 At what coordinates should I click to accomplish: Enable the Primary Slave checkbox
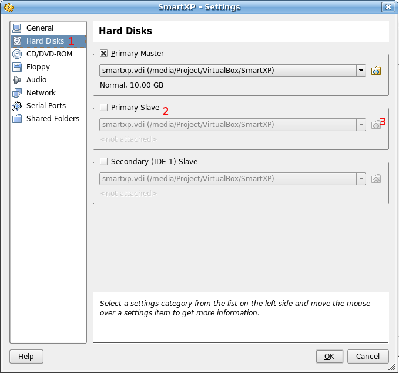click(104, 107)
